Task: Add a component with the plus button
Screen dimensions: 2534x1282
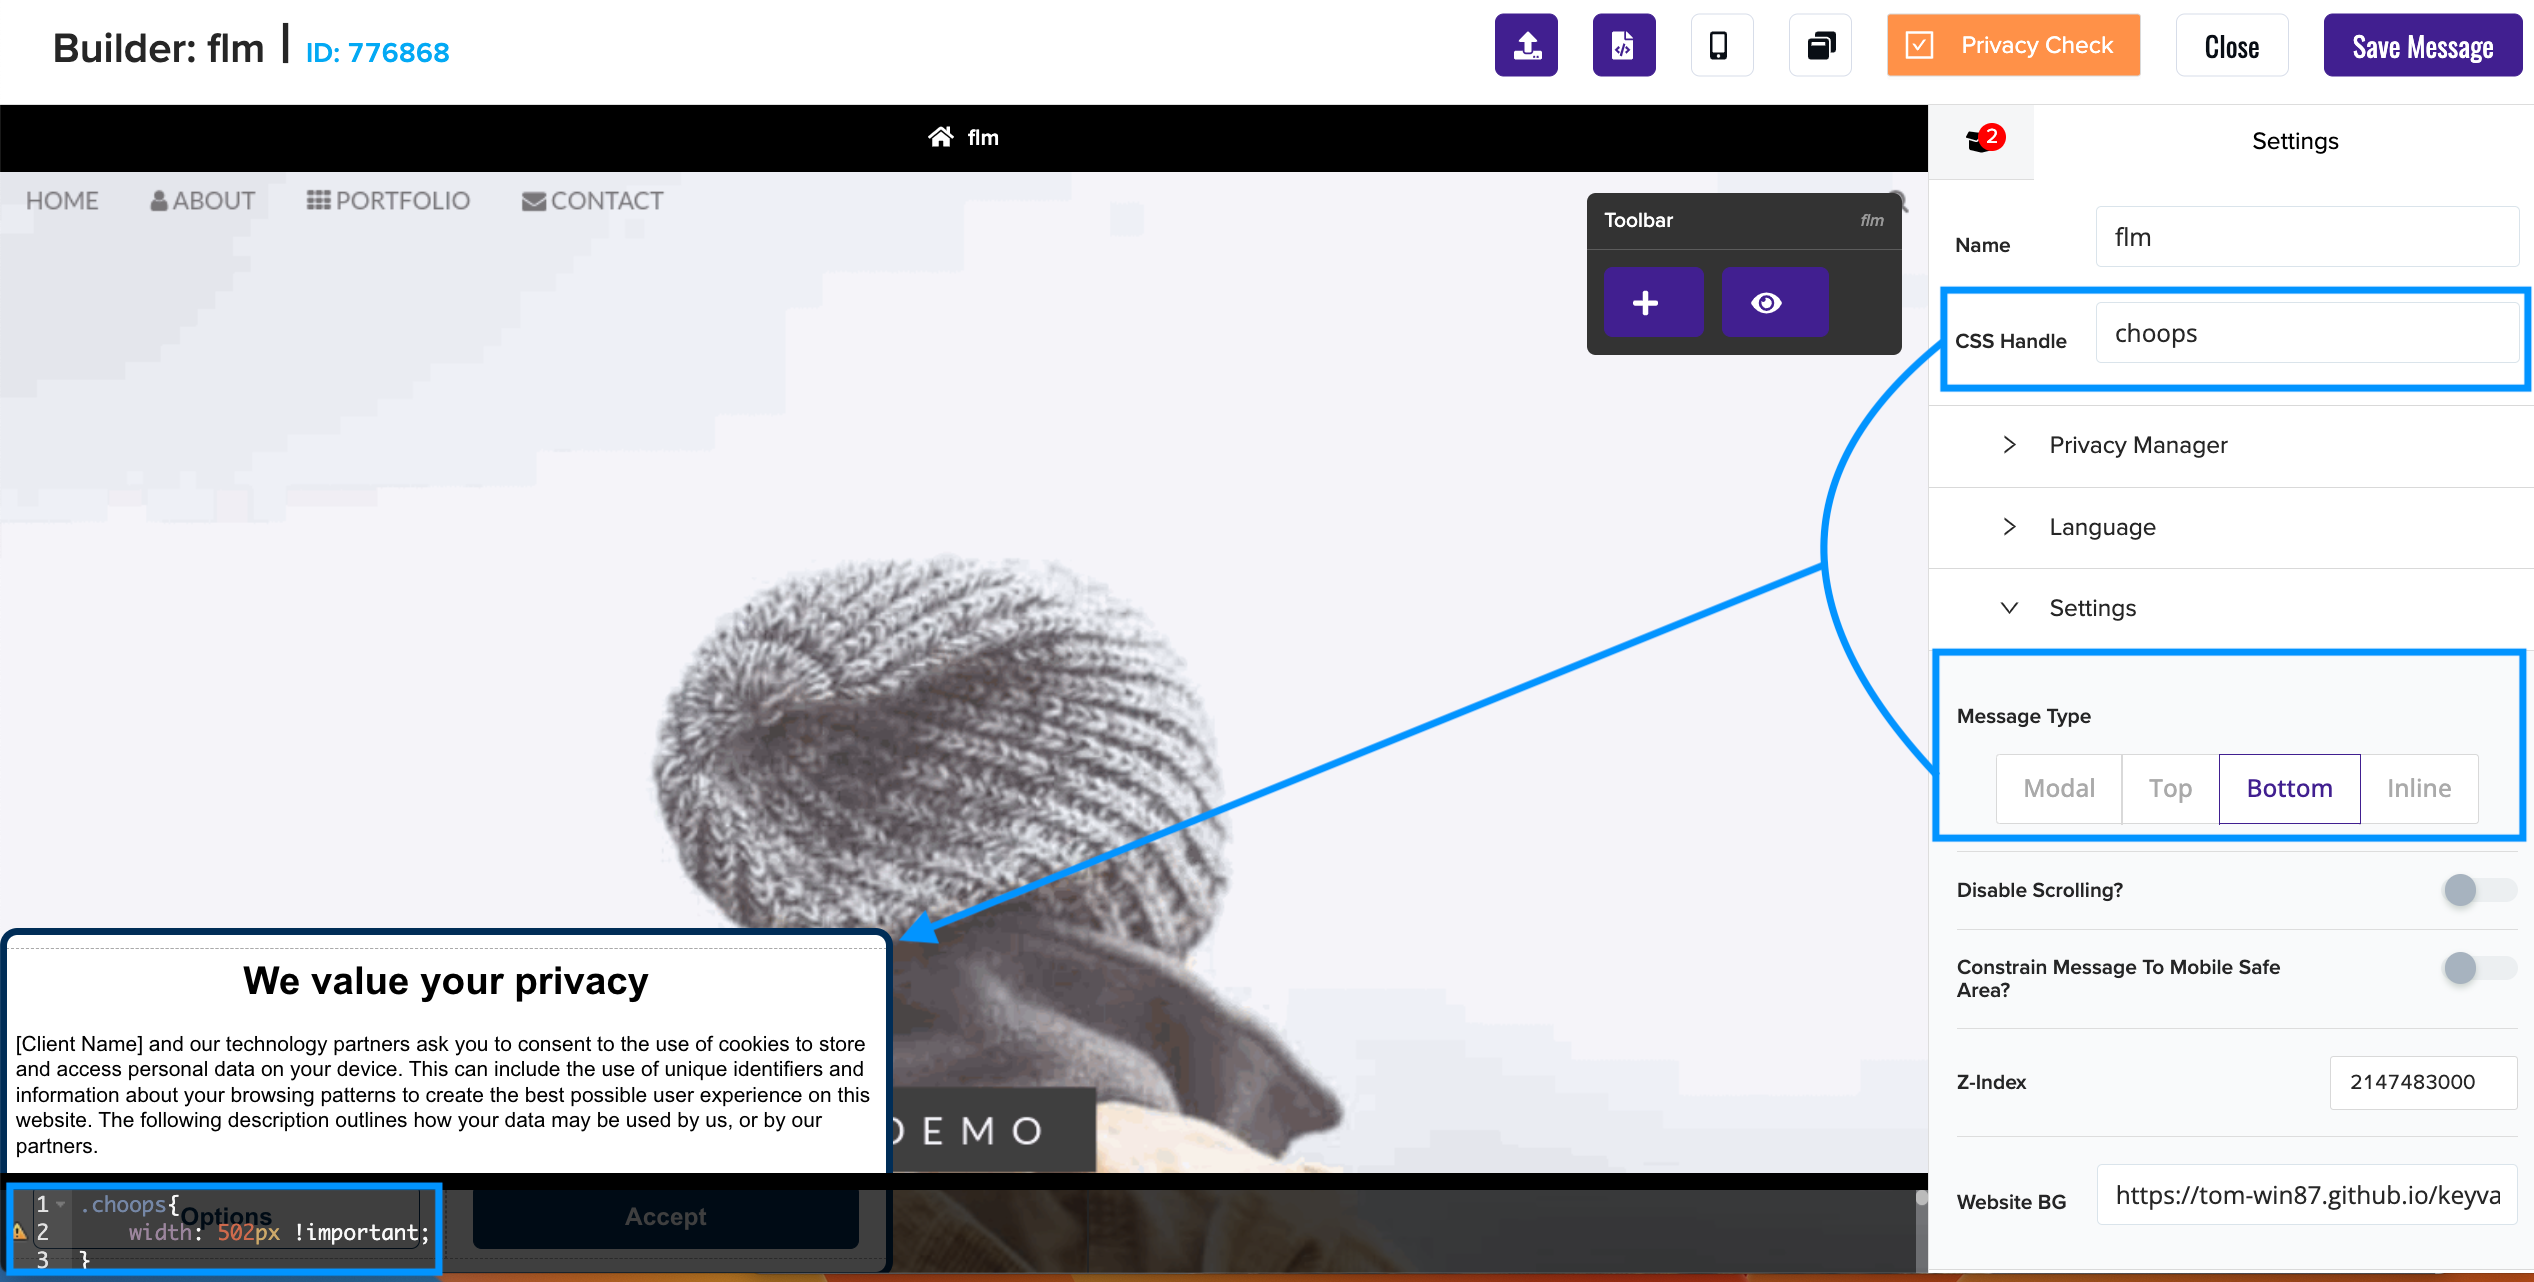Action: tap(1653, 302)
